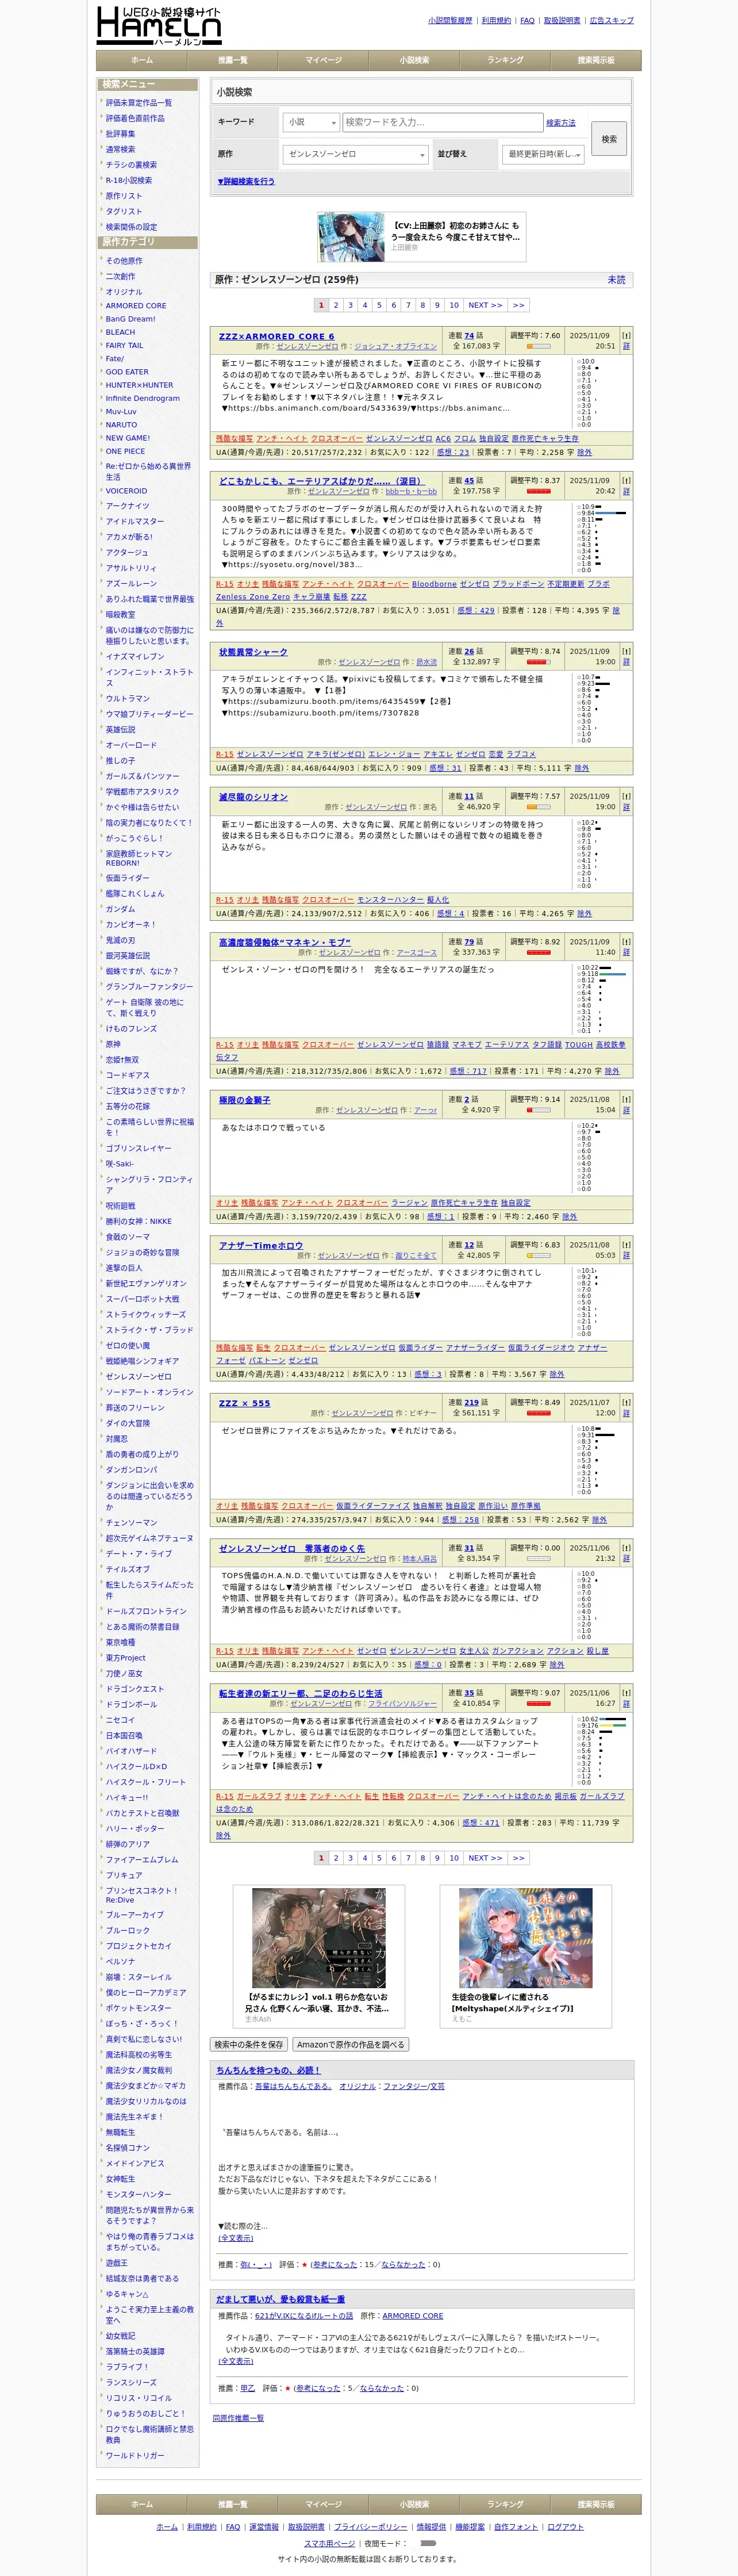Open the 並び替え sort order dropdown
Screen dimensions: 738x2576
pos(543,154)
